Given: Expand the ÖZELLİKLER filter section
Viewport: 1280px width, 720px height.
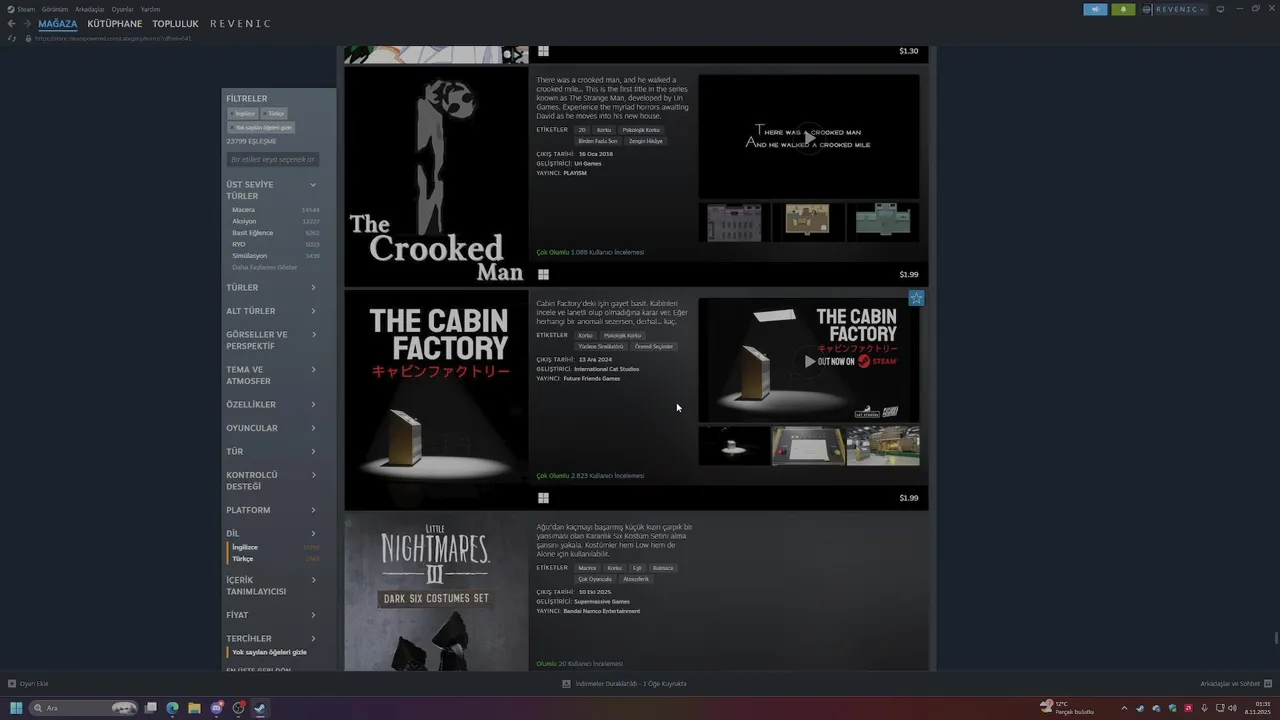Looking at the screenshot, I should (x=271, y=404).
